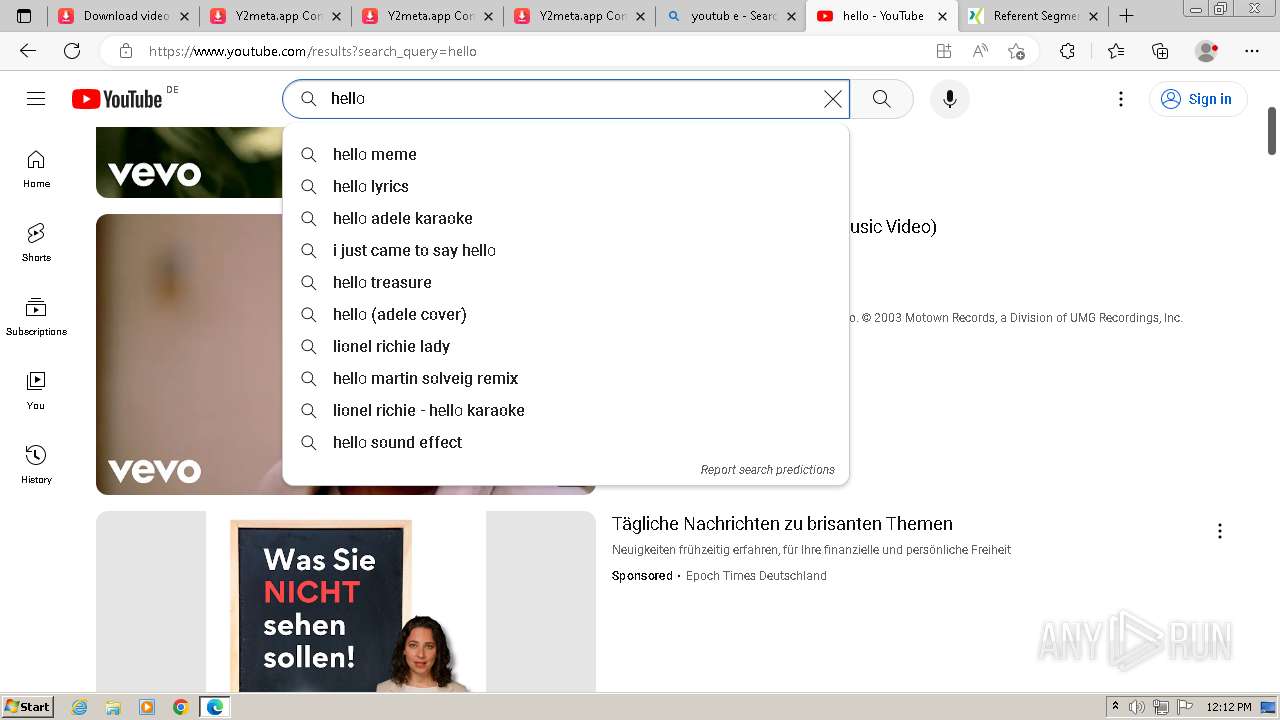Open File Explorer from taskbar
Screen dimensions: 1280x720
point(113,707)
